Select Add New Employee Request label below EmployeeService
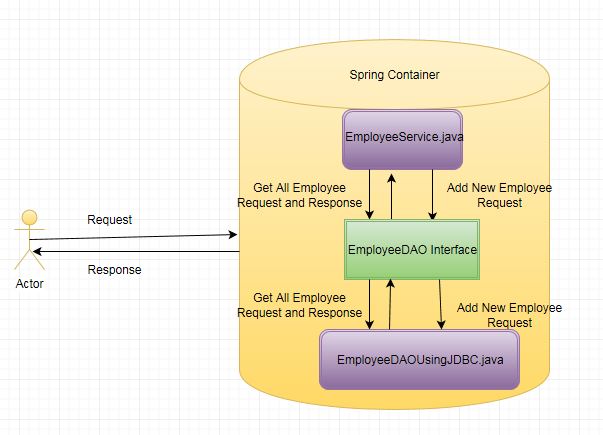Screen dimensions: 603x435 click(x=499, y=195)
